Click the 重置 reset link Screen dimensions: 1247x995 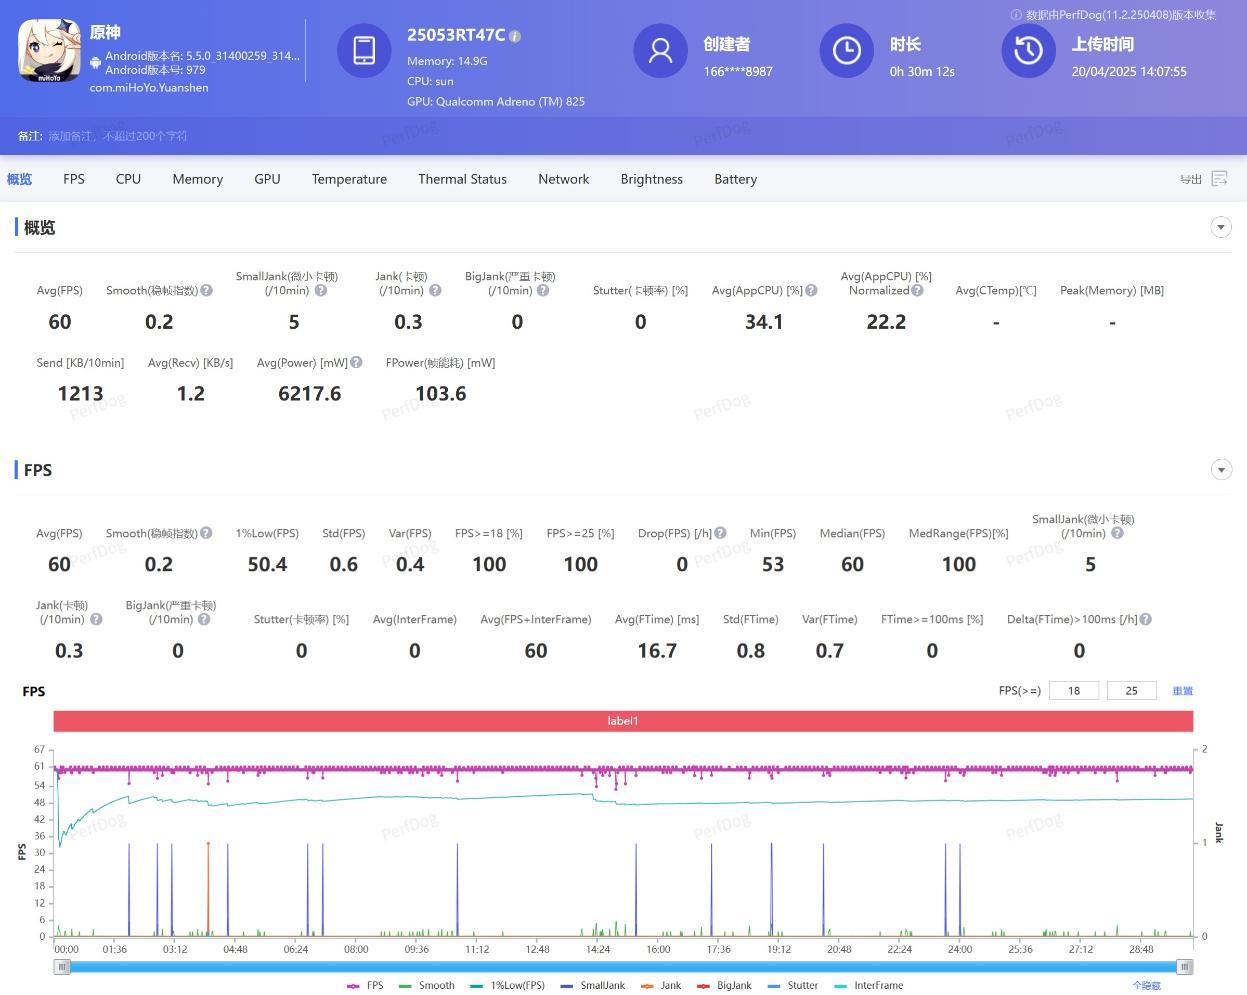pos(1182,691)
